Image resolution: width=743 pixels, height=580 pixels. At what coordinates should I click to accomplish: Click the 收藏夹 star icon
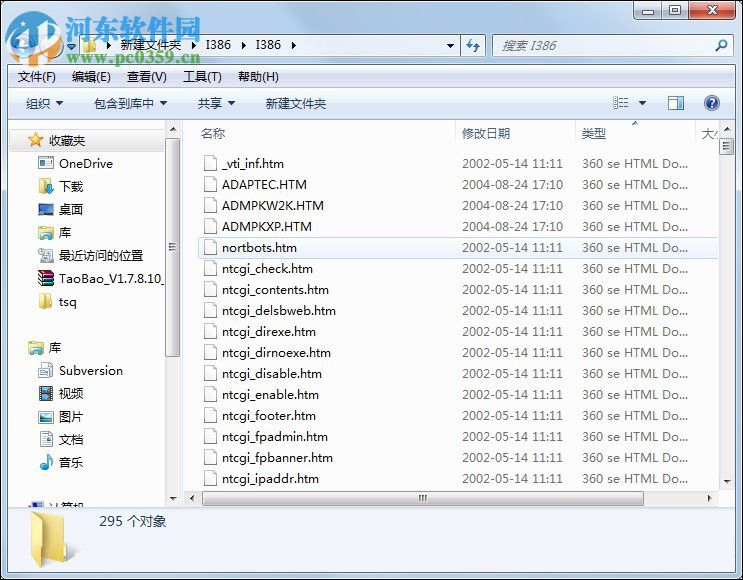(x=36, y=140)
